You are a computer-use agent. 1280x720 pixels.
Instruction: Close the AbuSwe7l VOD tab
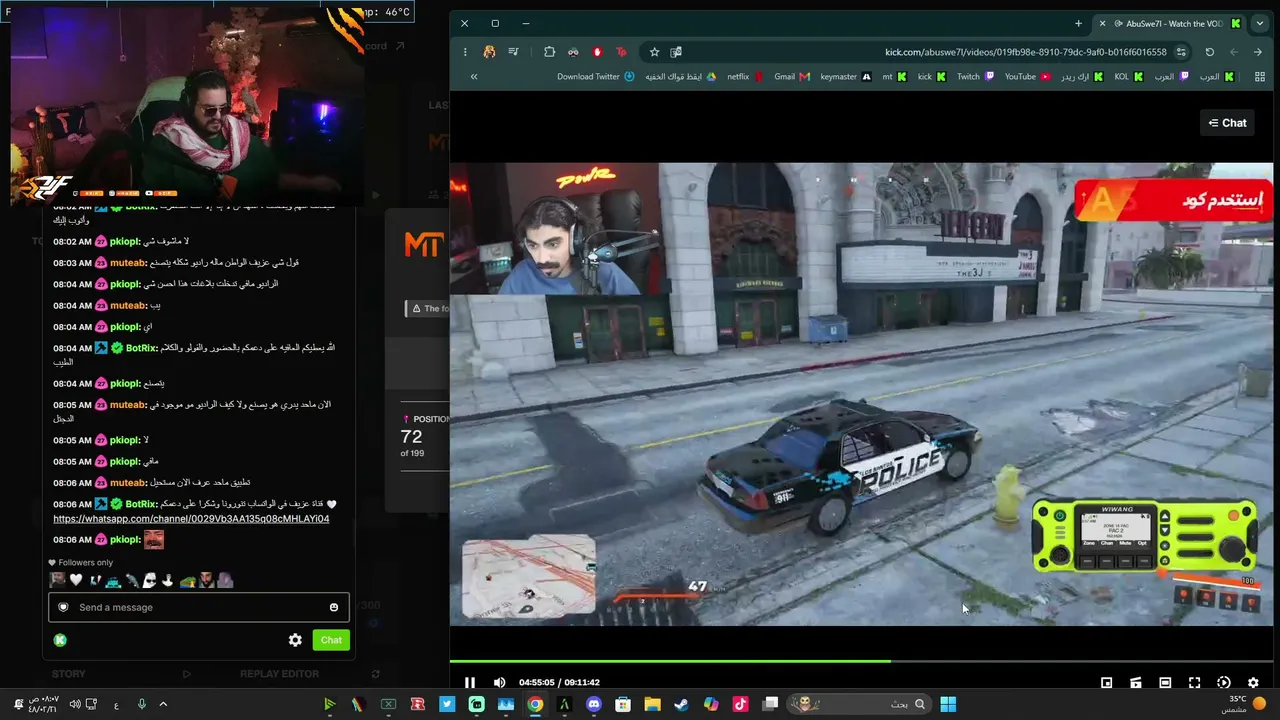(1102, 23)
